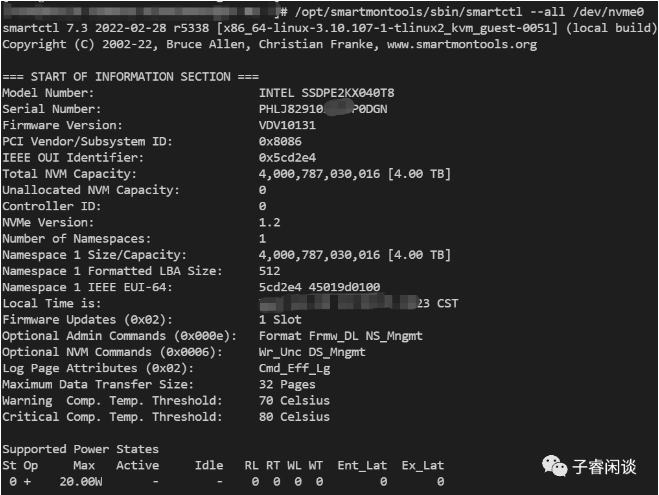Click the 32 Pages transfer size value
This screenshot has height=495, width=659.
[287, 384]
